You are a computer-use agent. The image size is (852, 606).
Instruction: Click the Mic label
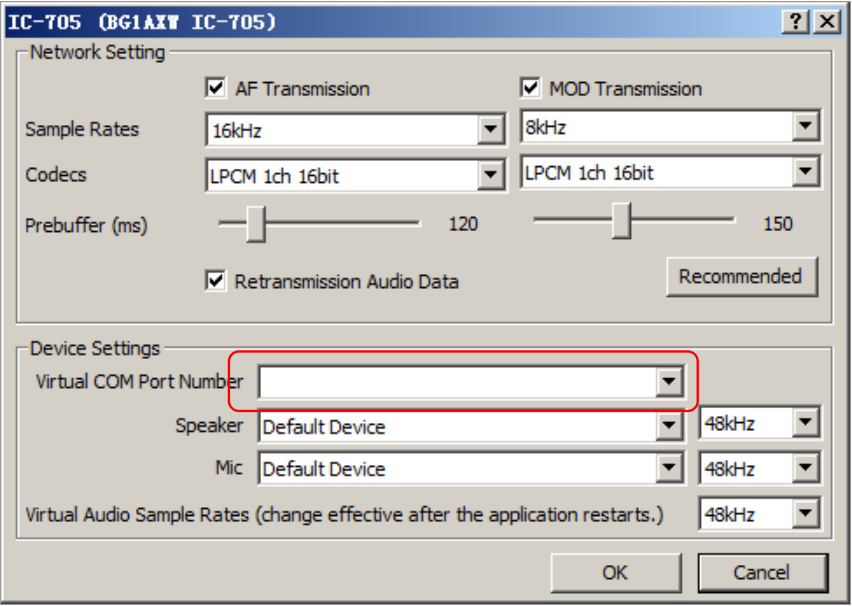[x=229, y=467]
